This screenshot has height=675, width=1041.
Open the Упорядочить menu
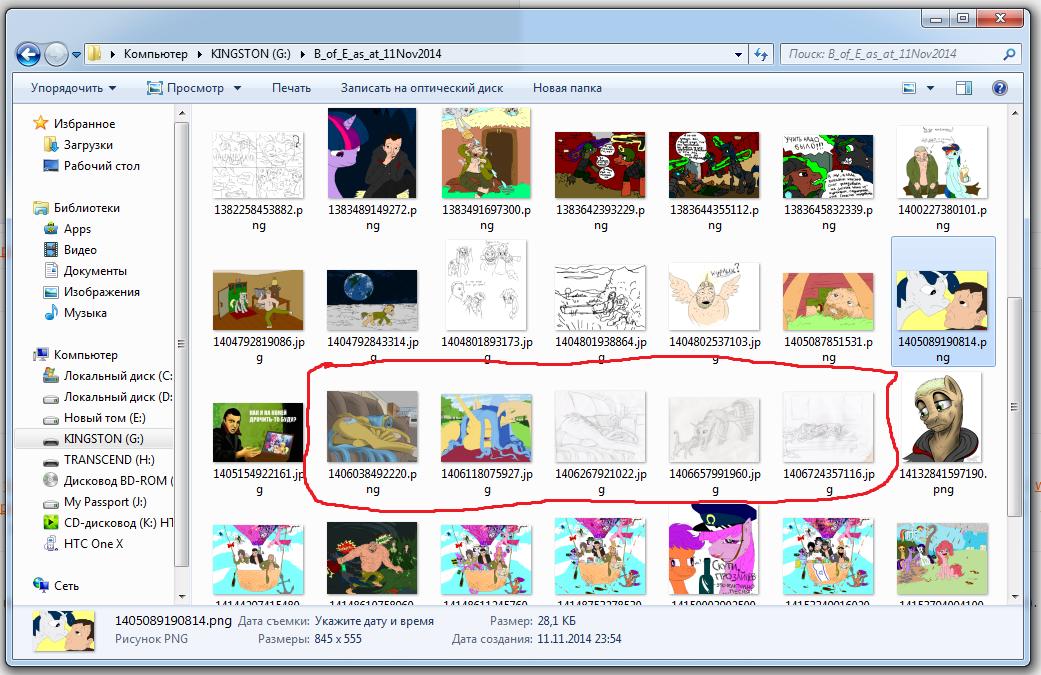click(74, 88)
